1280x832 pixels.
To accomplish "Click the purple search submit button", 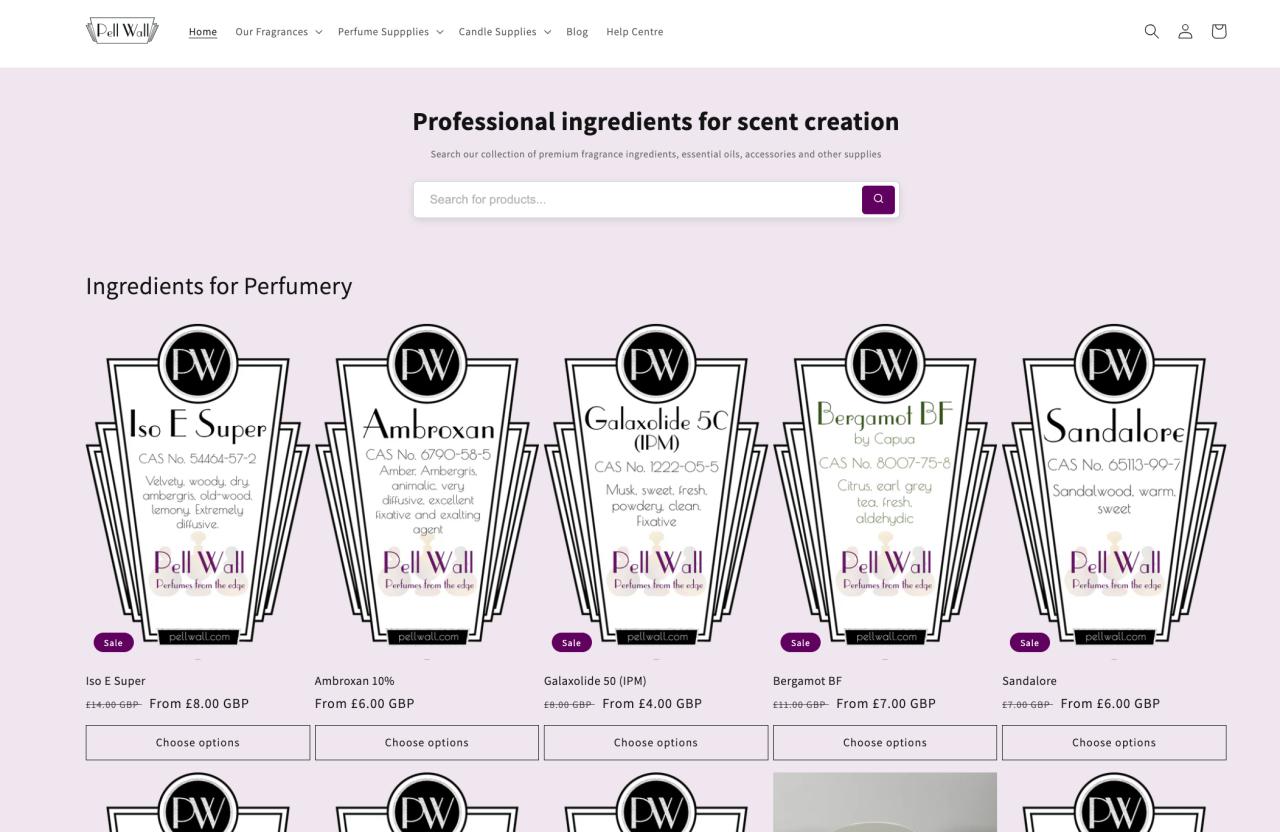I will 878,199.
